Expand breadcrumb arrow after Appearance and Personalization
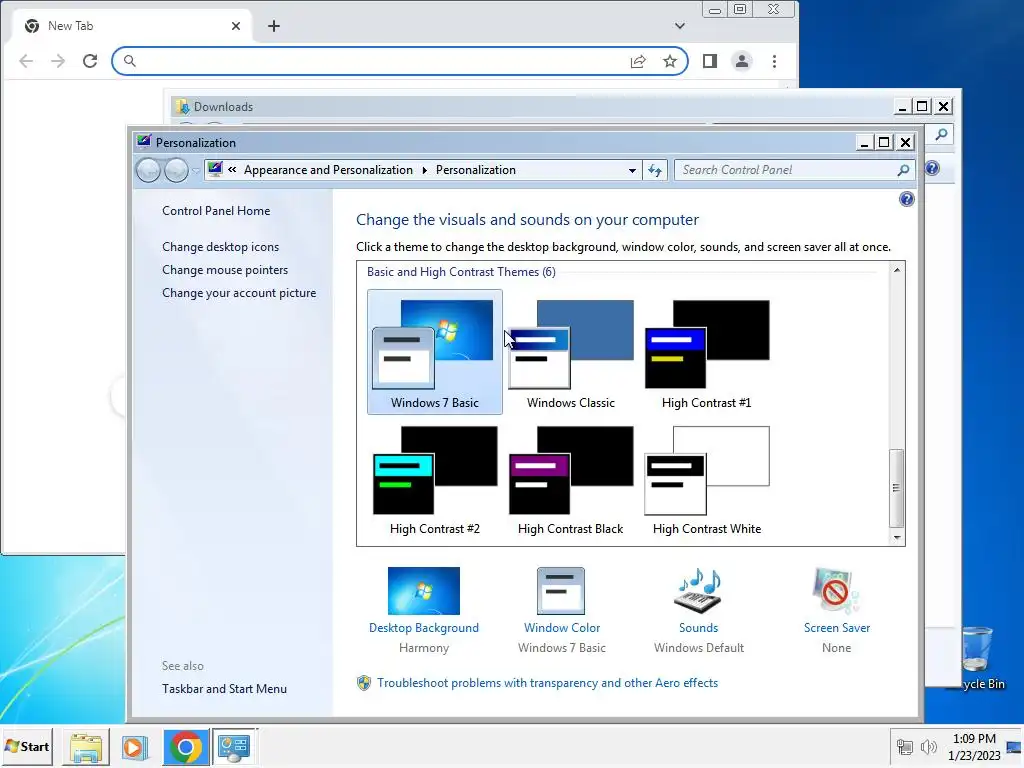 point(424,170)
